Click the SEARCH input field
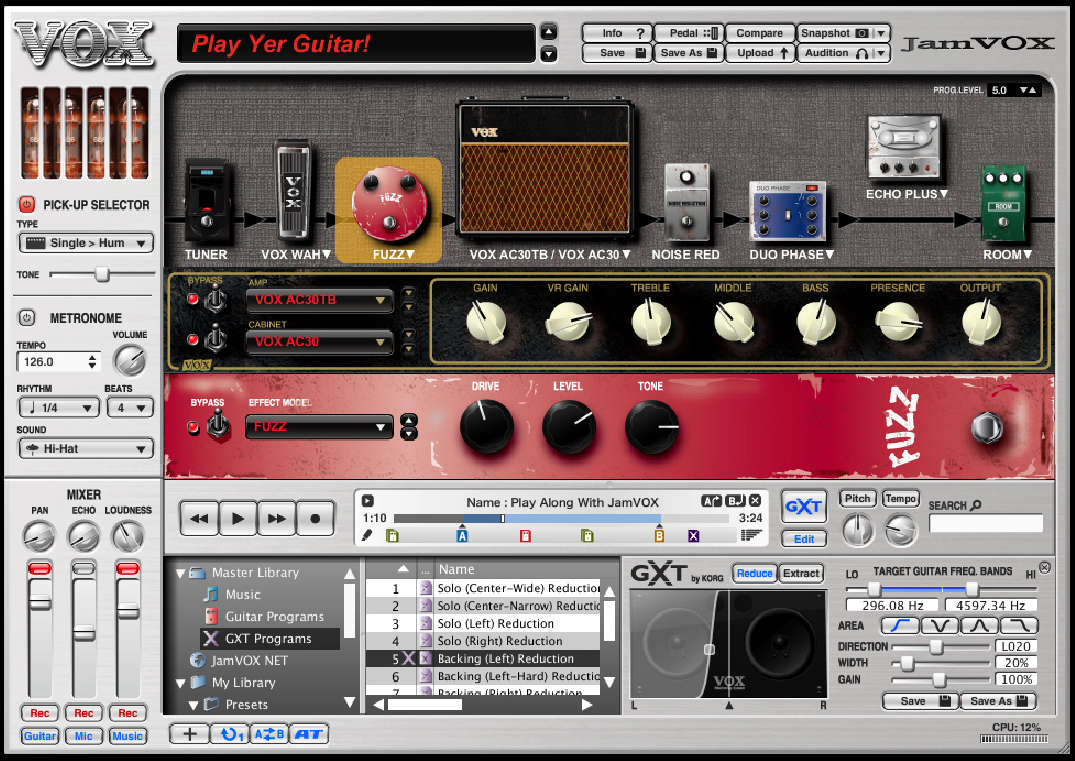Viewport: 1075px width, 761px height. (986, 523)
